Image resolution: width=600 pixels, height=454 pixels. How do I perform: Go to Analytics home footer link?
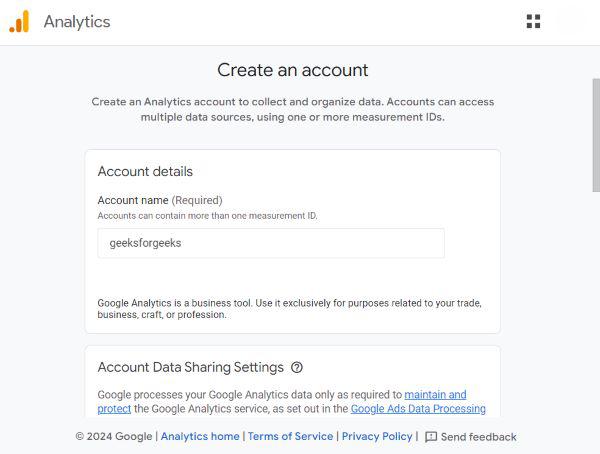point(200,437)
